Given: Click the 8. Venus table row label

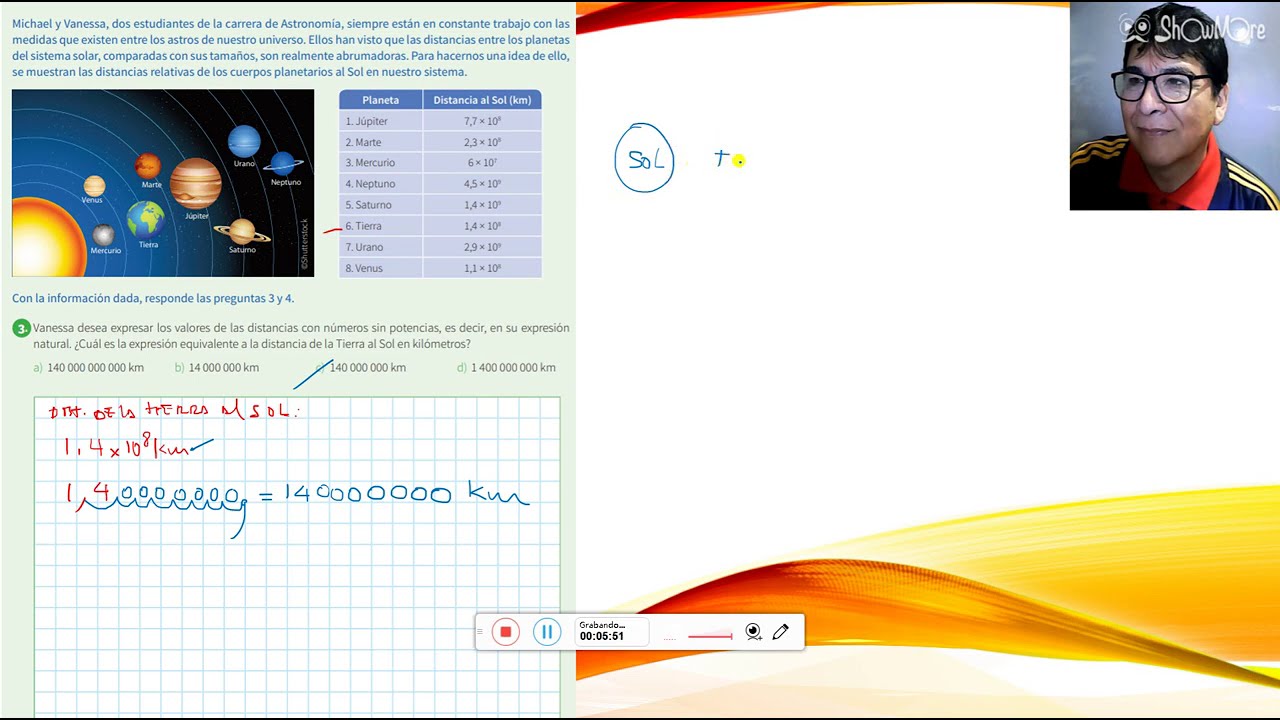Looking at the screenshot, I should 364,268.
